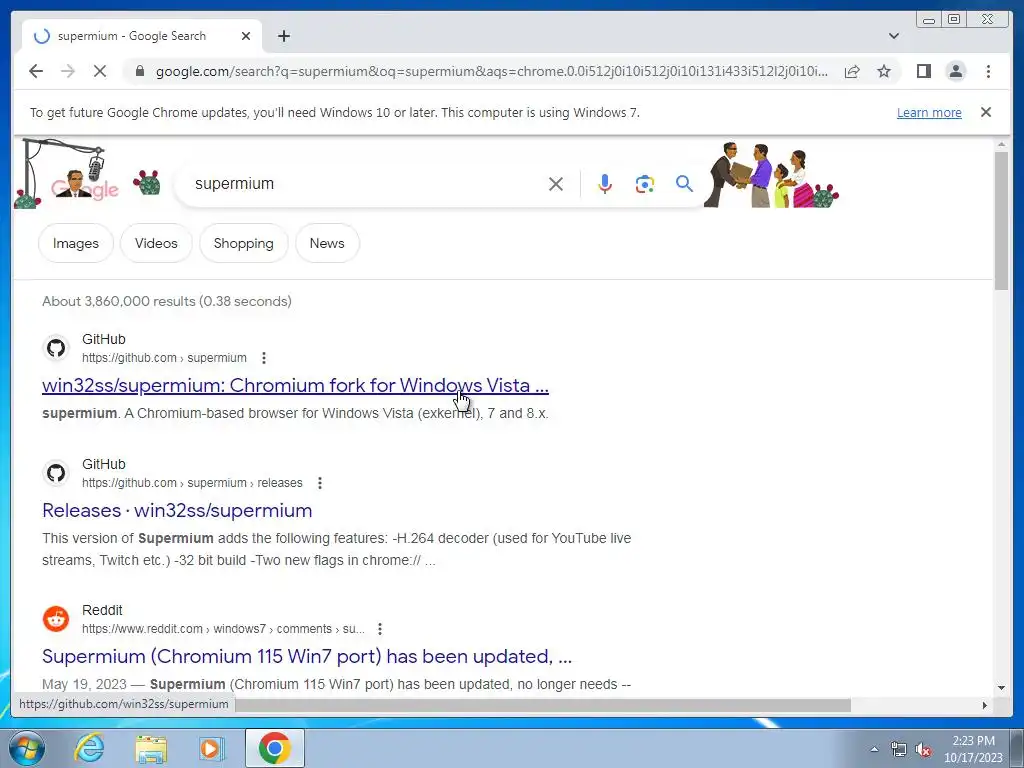Dismiss the Chrome update notice bar
Image resolution: width=1024 pixels, height=768 pixels.
[986, 112]
